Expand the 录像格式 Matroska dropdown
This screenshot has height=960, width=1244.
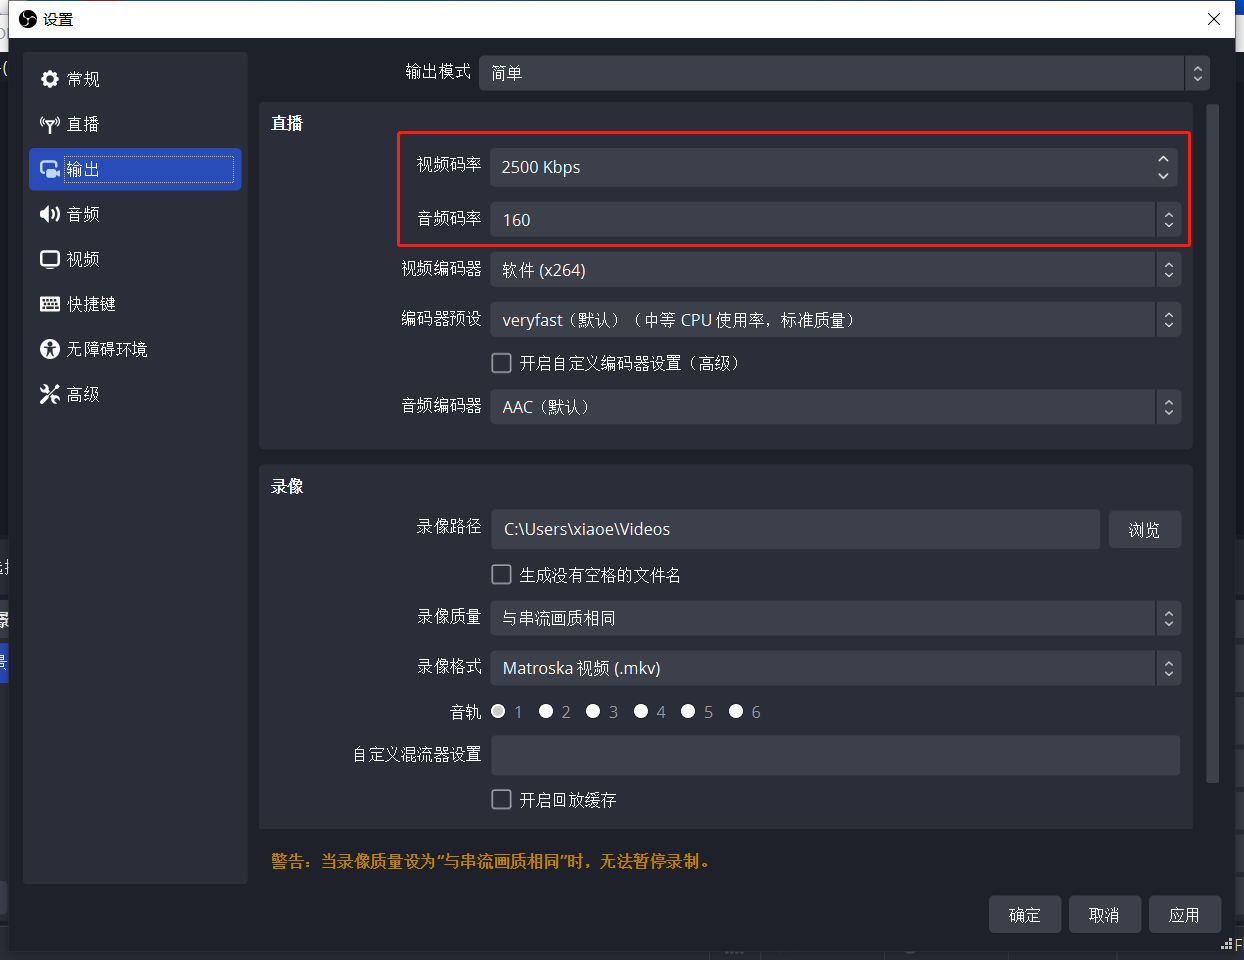(834, 668)
